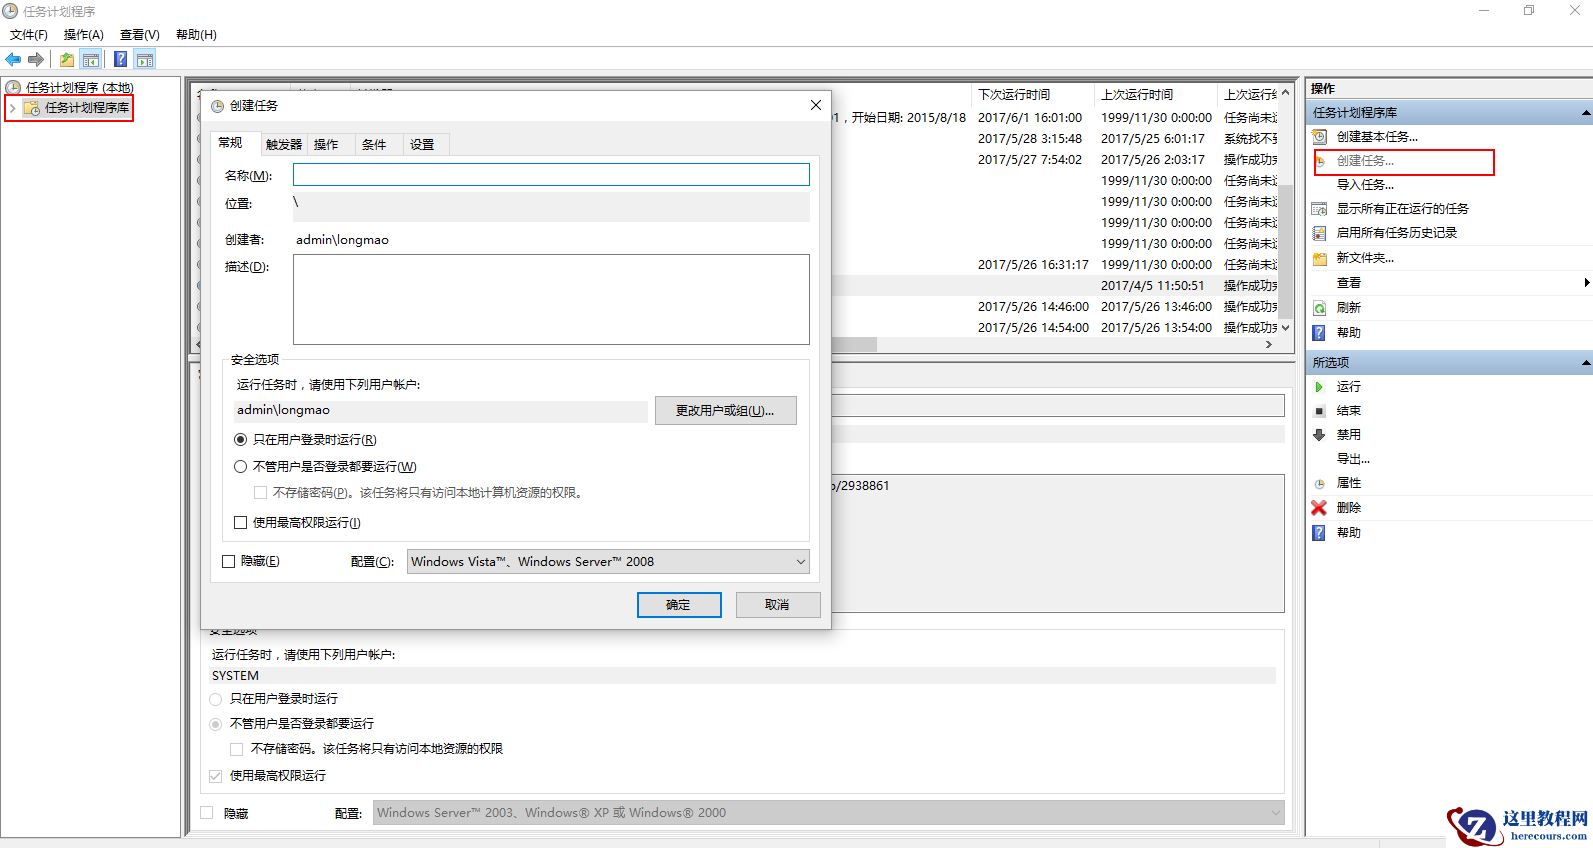
Task: Open the 操作(A) menu
Action: coord(84,35)
